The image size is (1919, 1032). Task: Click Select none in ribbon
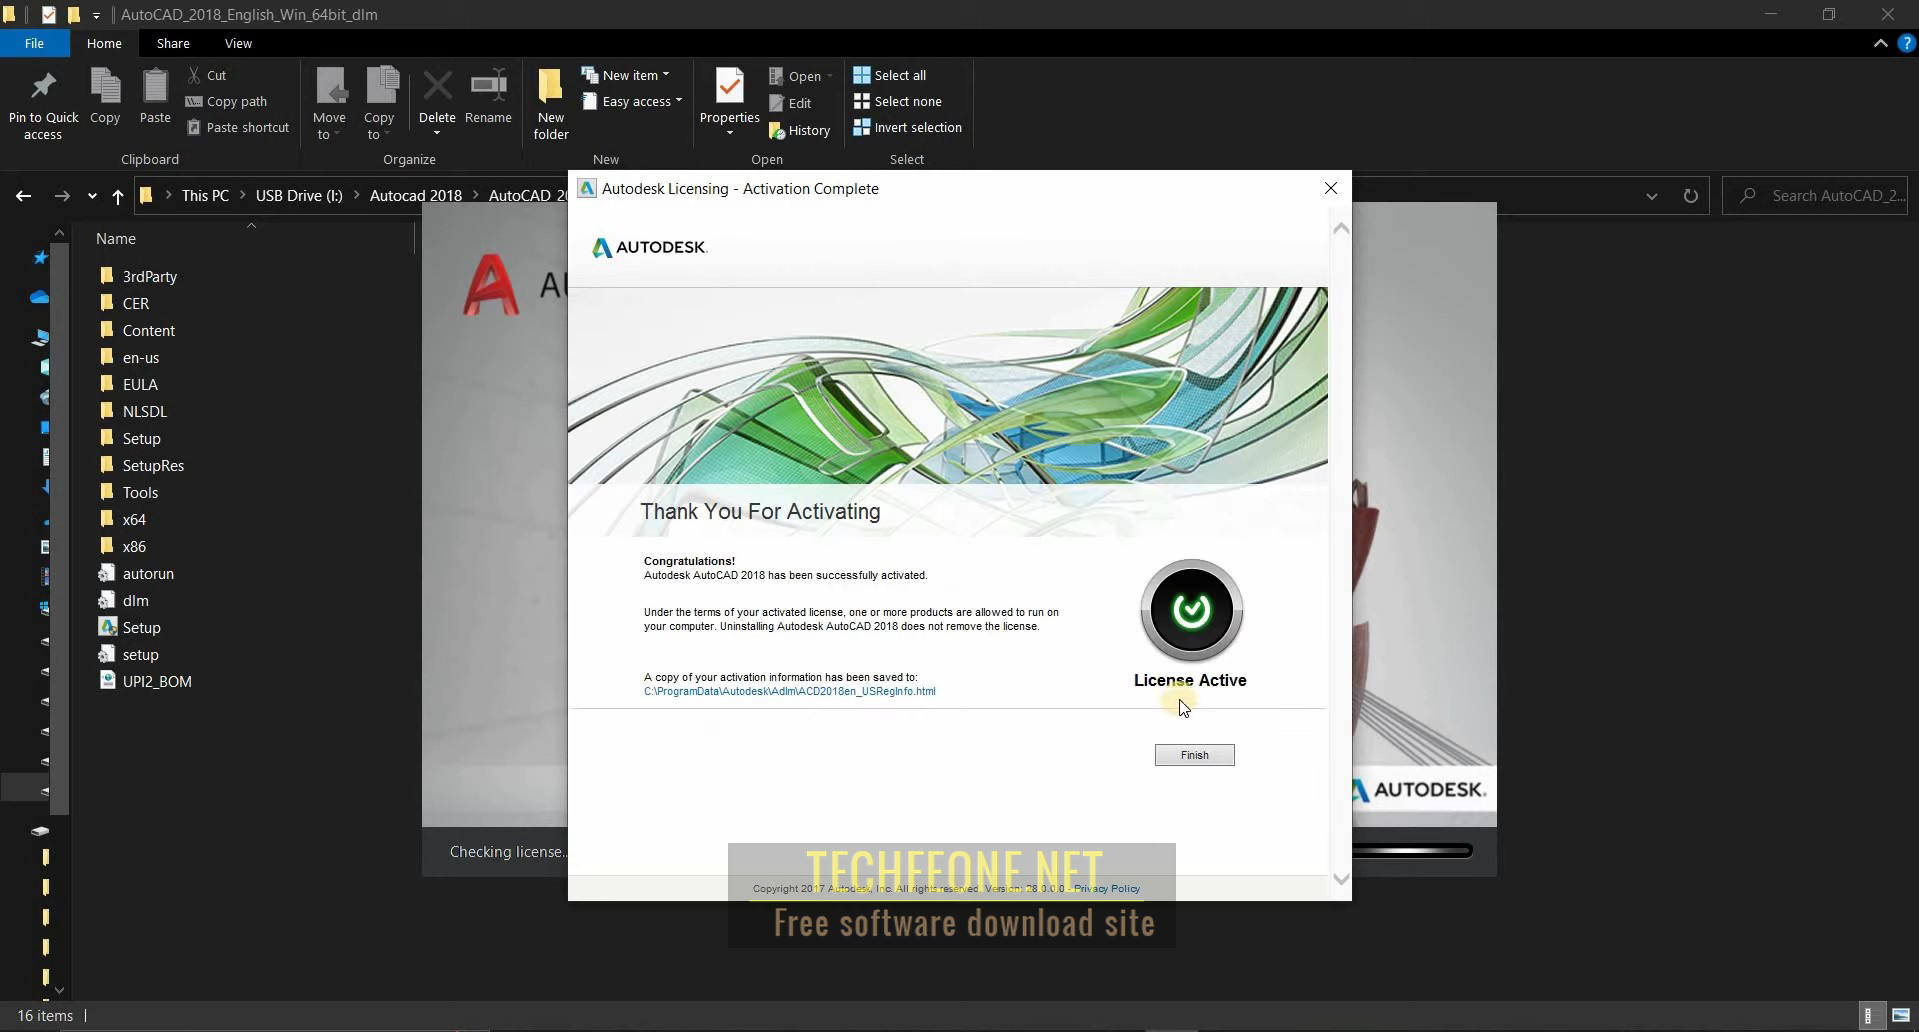point(897,101)
